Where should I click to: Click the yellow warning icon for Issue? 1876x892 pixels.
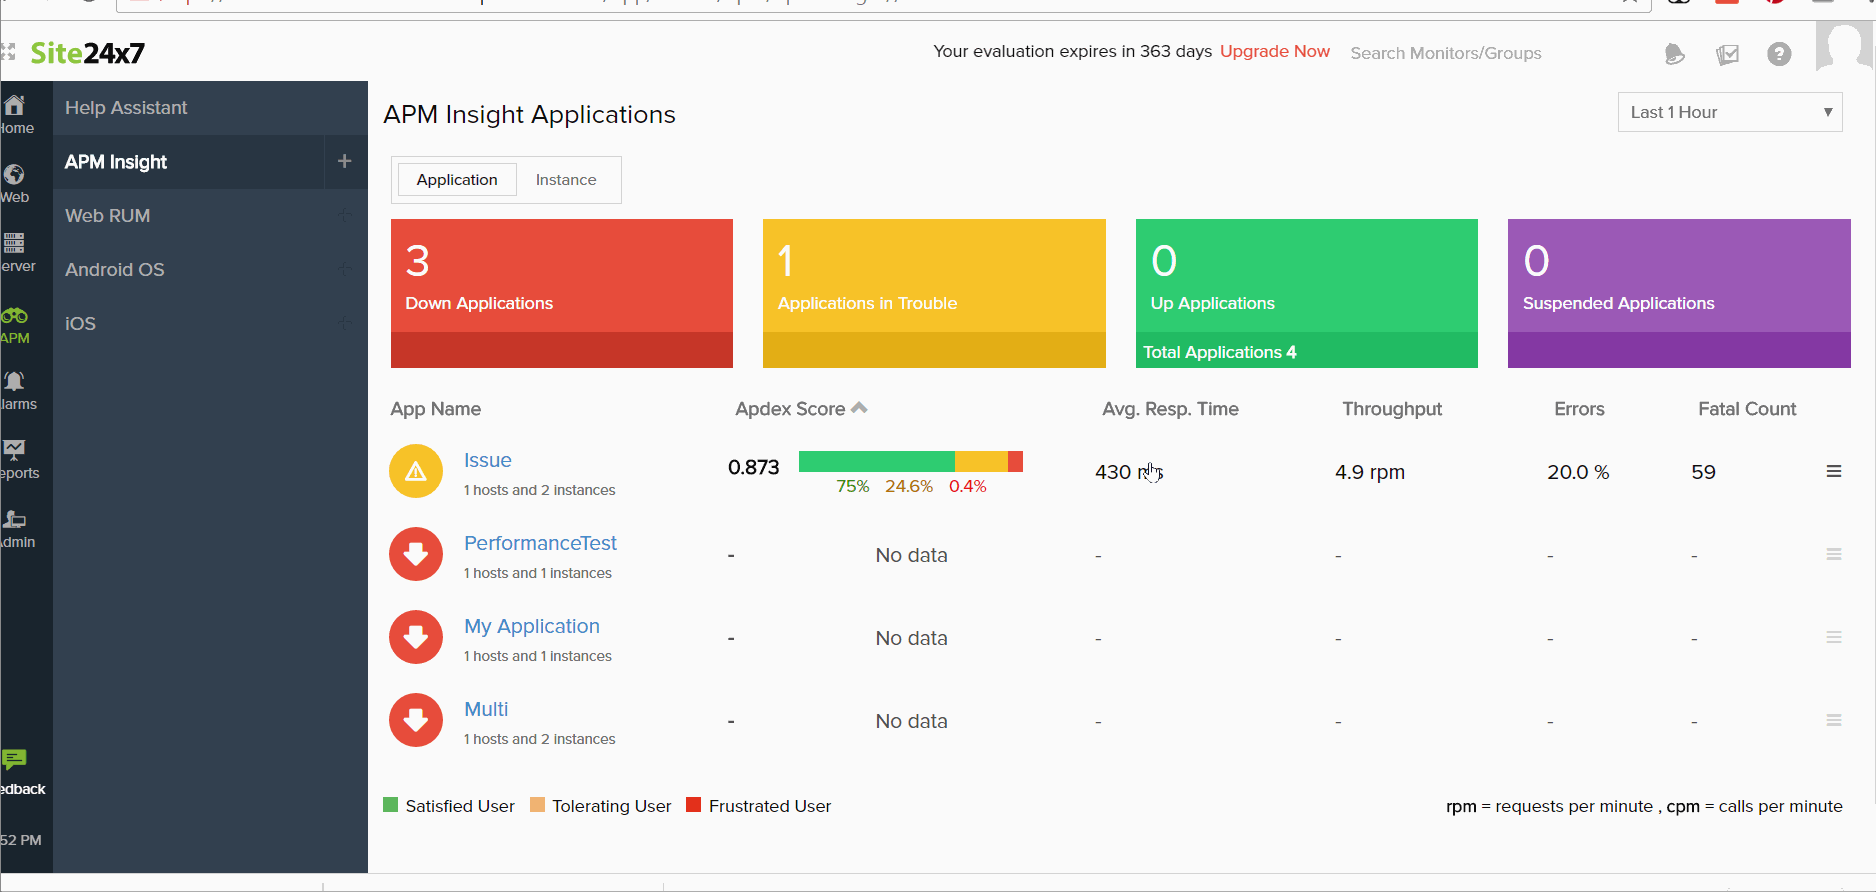(x=416, y=471)
